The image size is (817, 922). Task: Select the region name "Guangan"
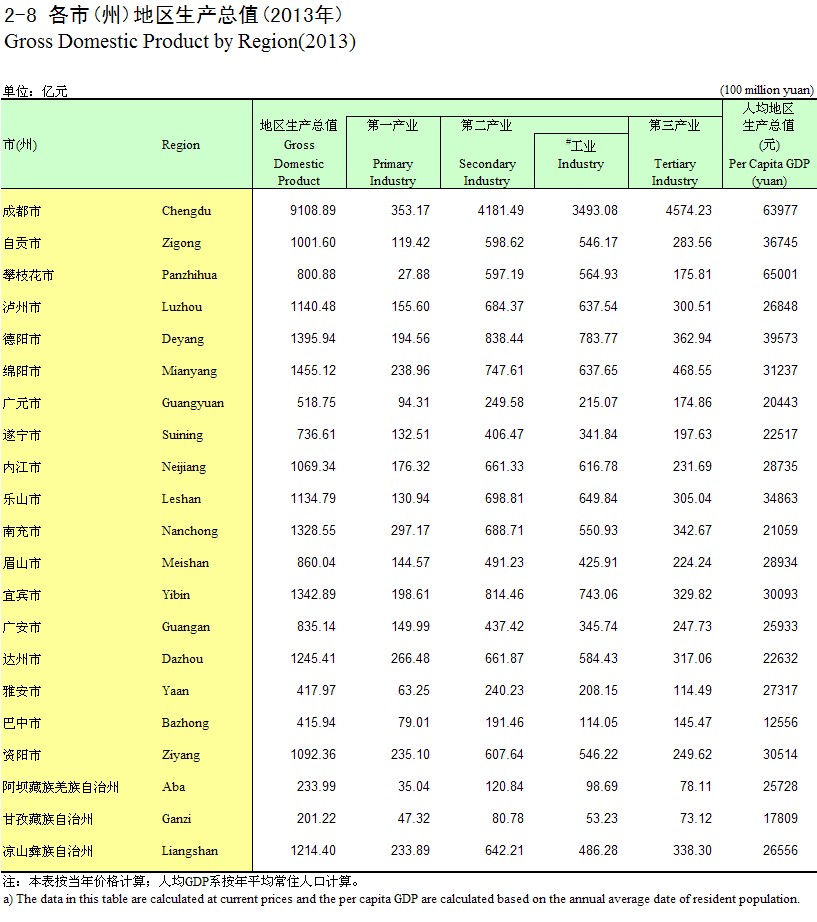coord(186,627)
